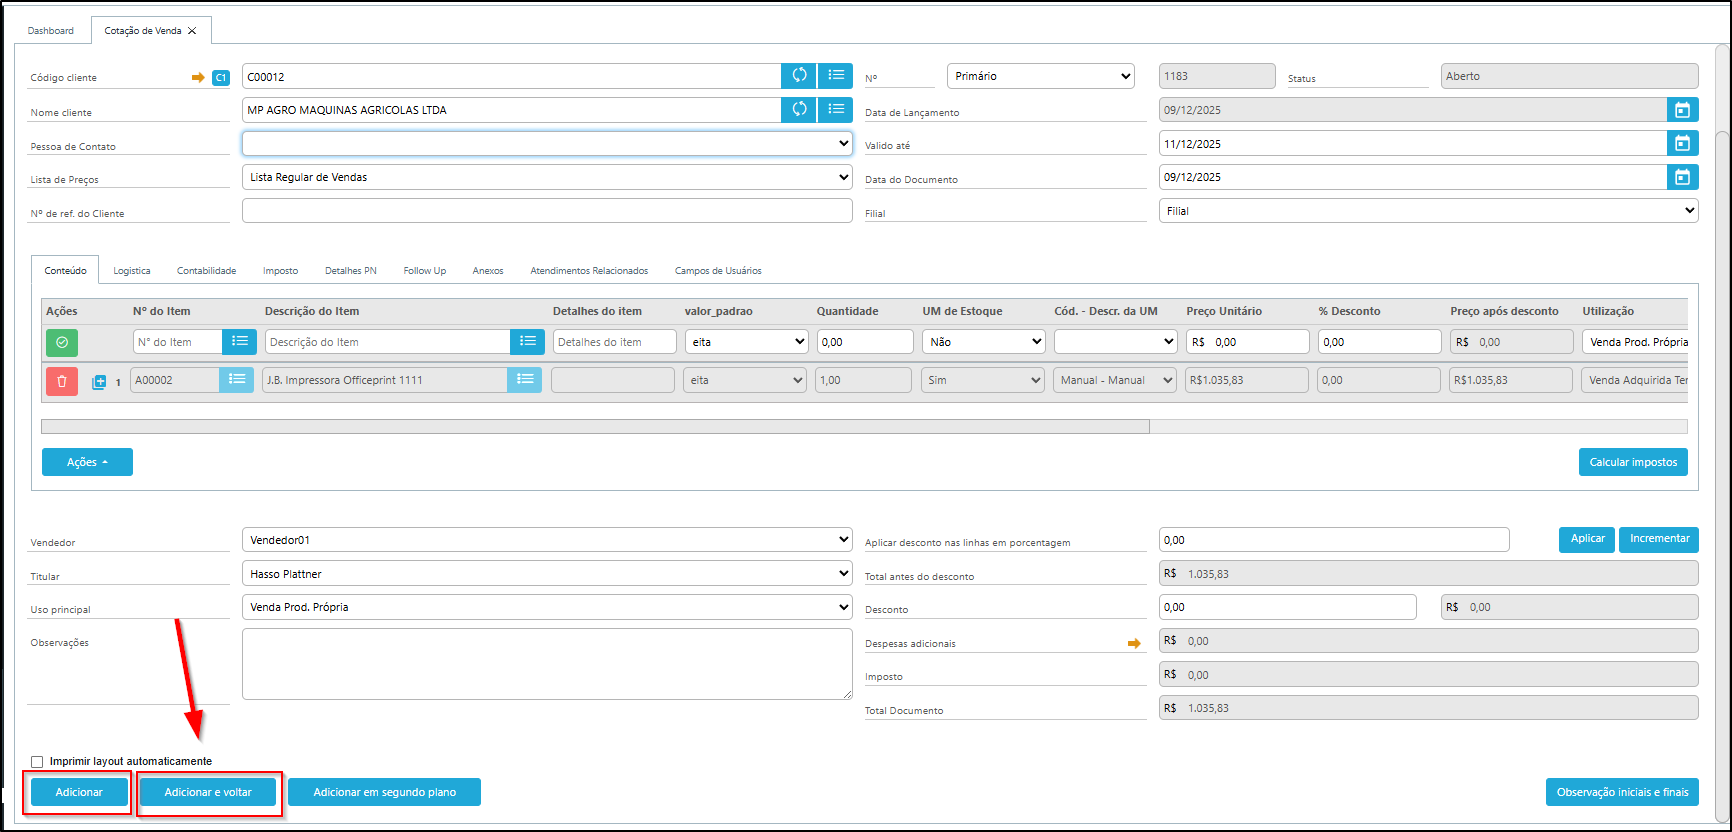Switch to Logística tab
Screen dimensions: 1732x832
(x=132, y=271)
